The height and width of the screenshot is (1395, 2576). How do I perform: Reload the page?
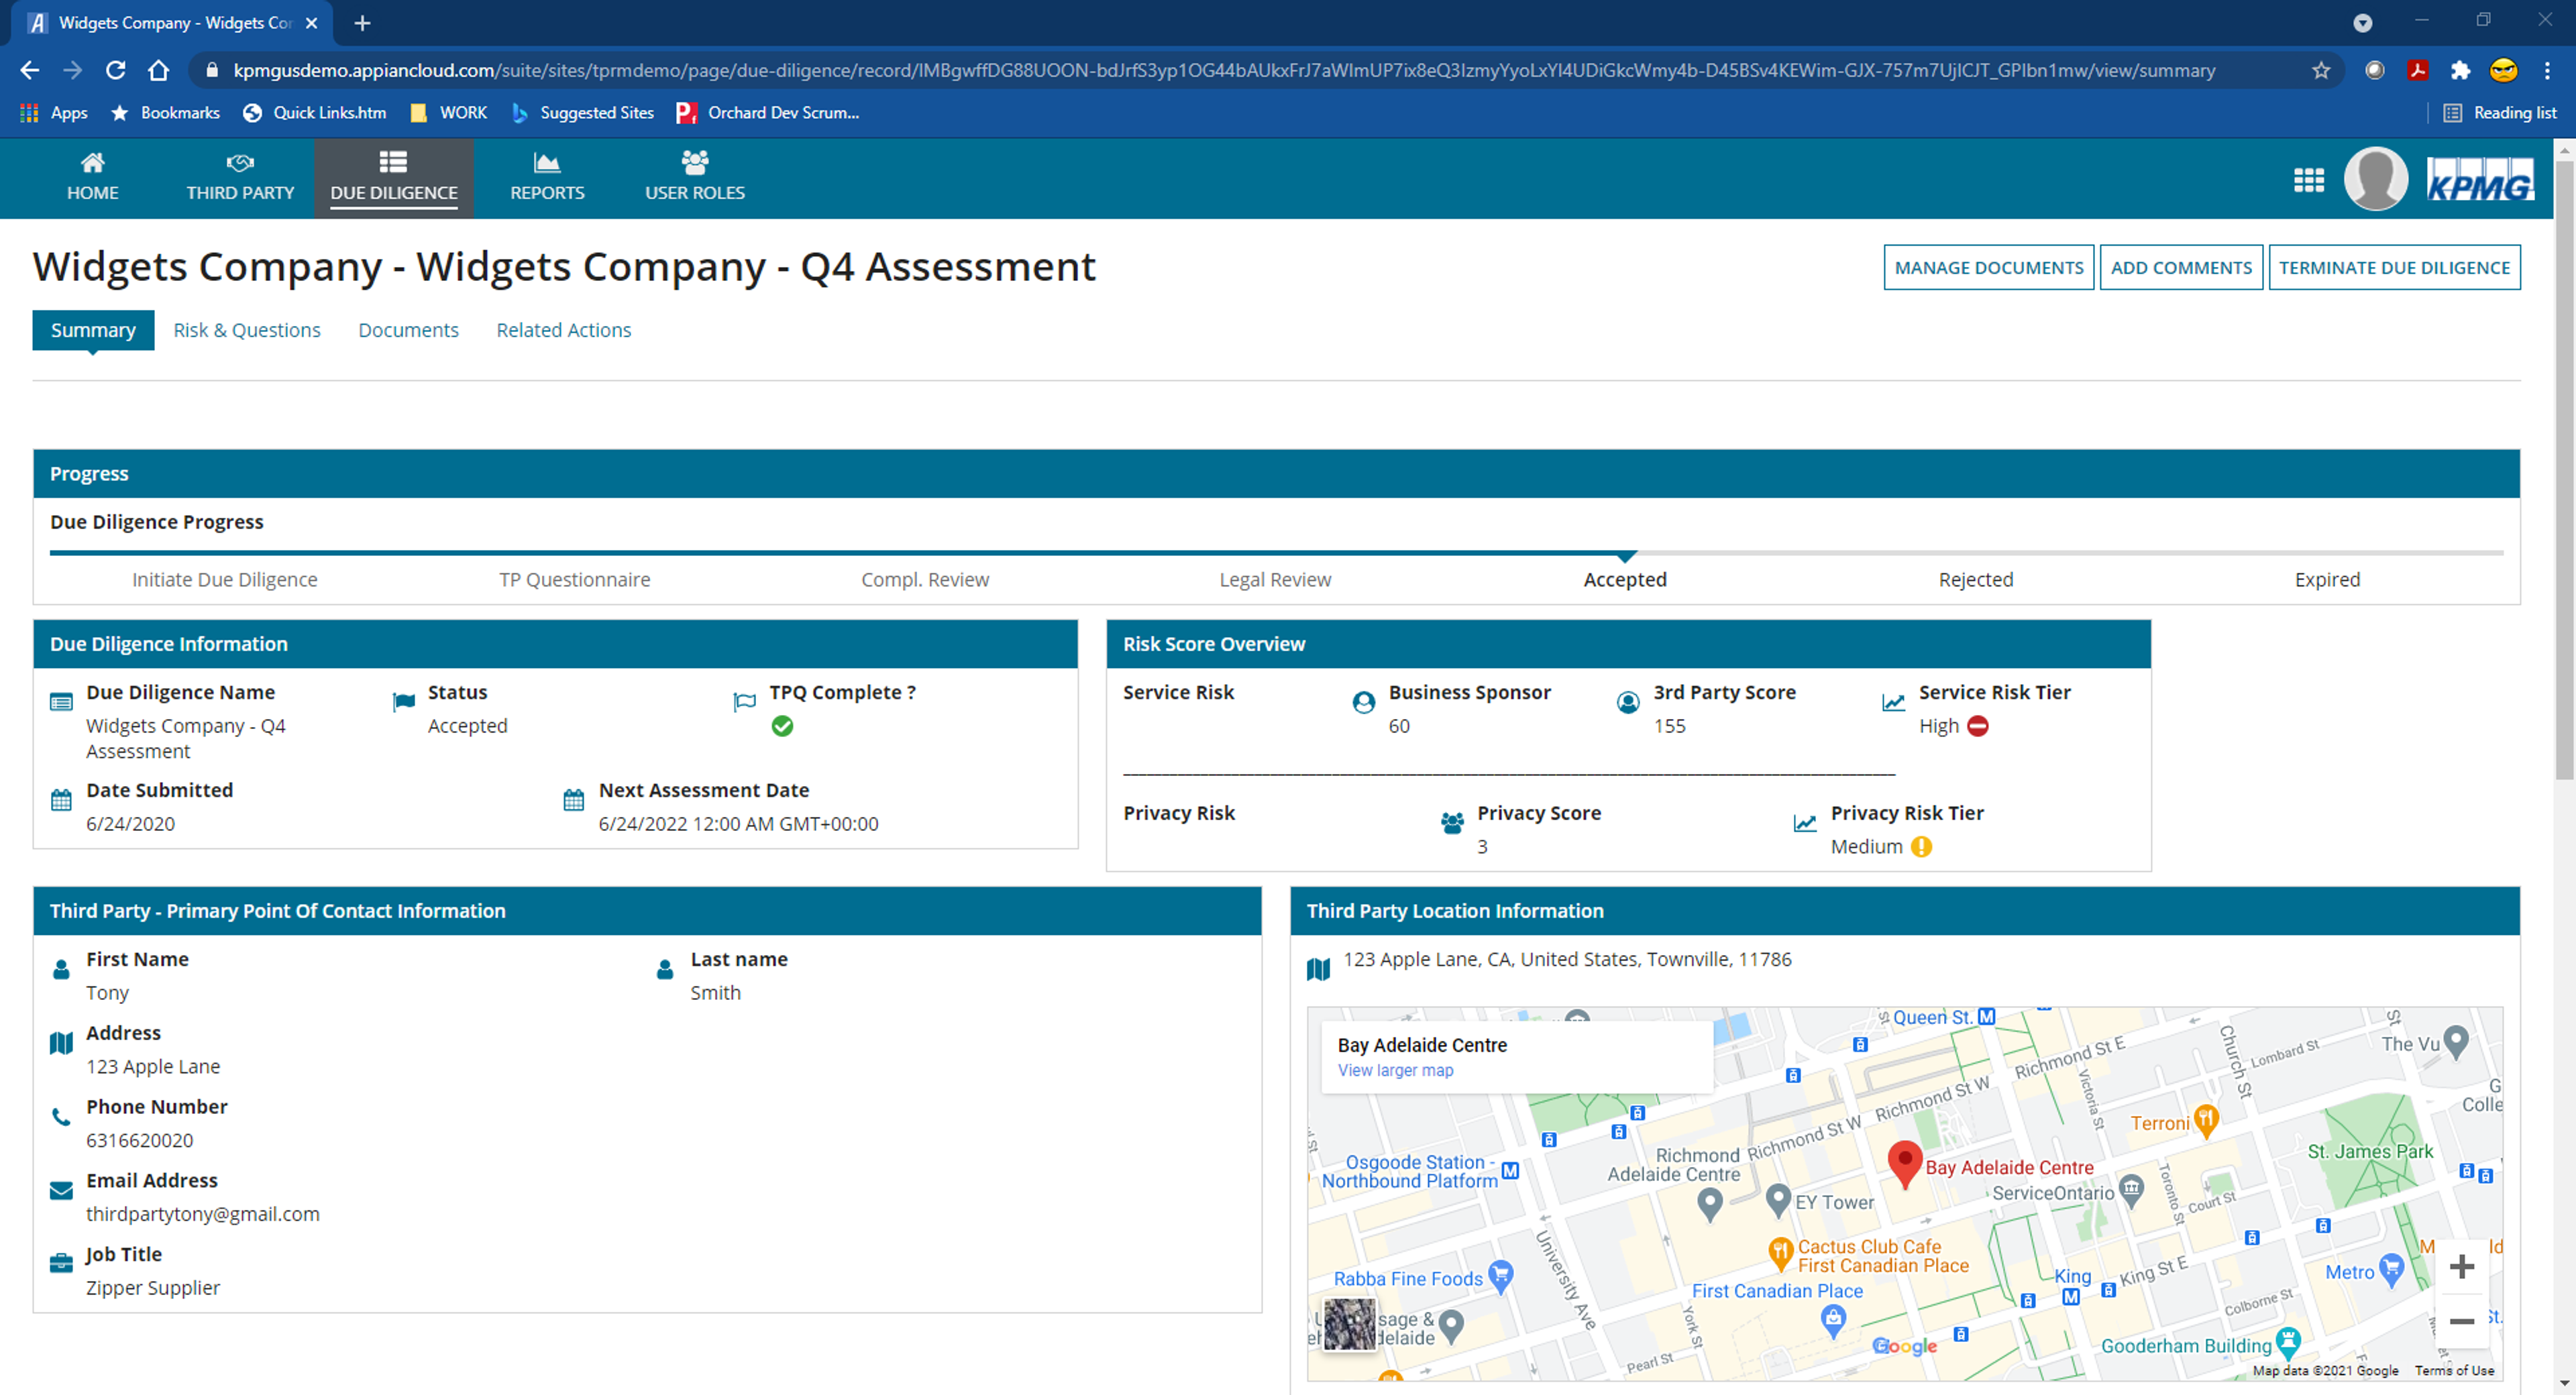coord(116,70)
